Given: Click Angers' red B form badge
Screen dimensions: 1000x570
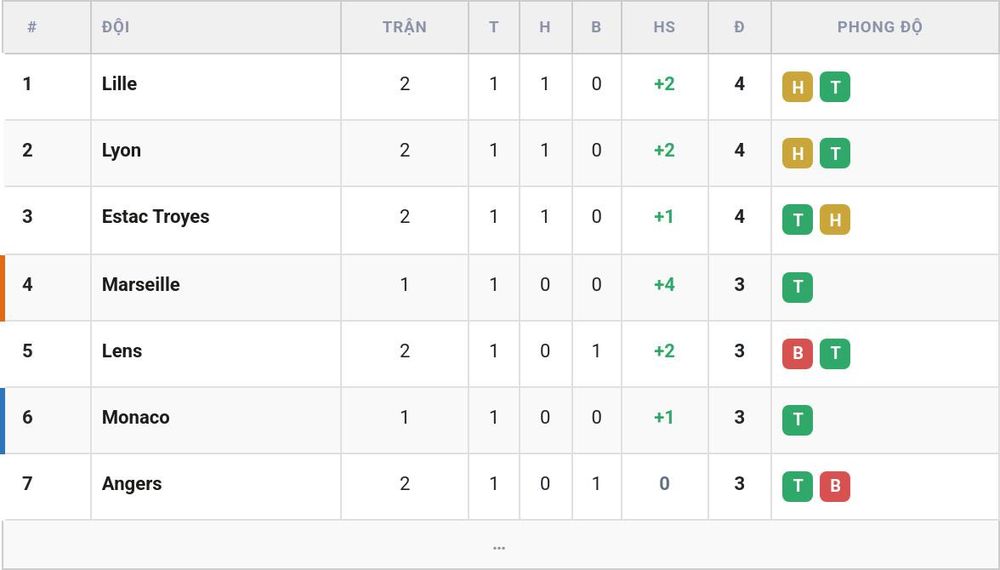Looking at the screenshot, I should (835, 486).
